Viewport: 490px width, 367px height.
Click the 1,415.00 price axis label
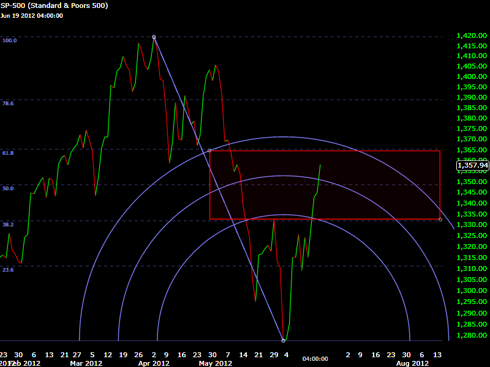(x=472, y=46)
